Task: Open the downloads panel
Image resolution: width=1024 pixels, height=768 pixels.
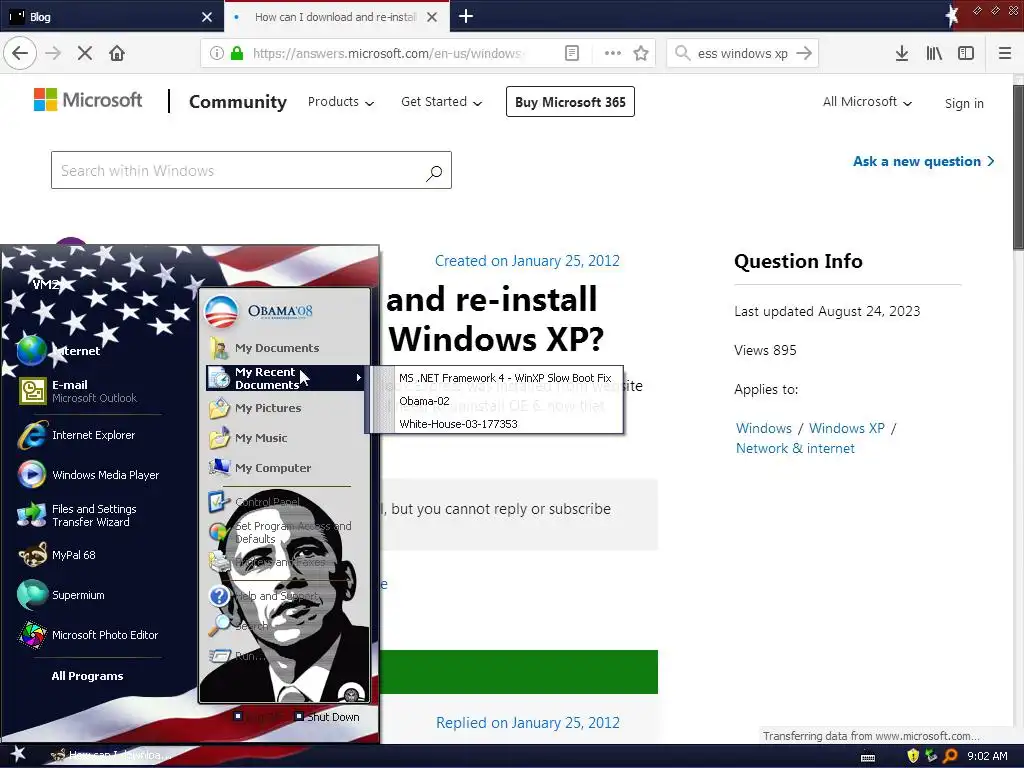Action: tap(901, 53)
